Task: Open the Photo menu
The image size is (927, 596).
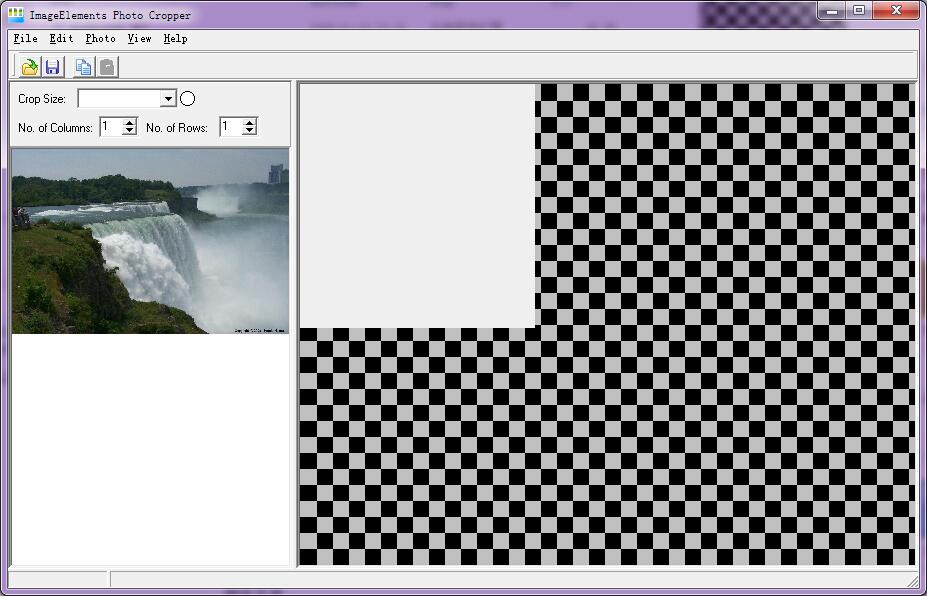Action: 100,38
